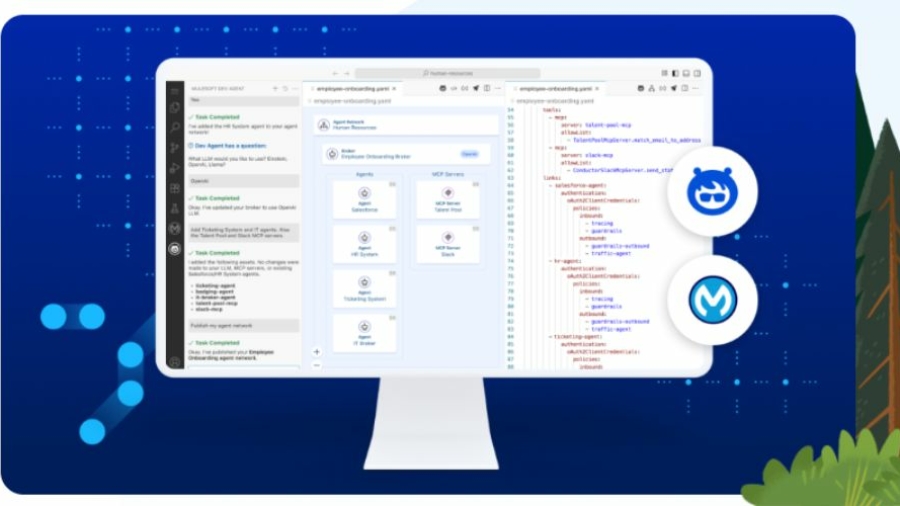Image resolution: width=900 pixels, height=506 pixels.
Task: Select the Agent Ticketing System card
Action: tap(364, 289)
